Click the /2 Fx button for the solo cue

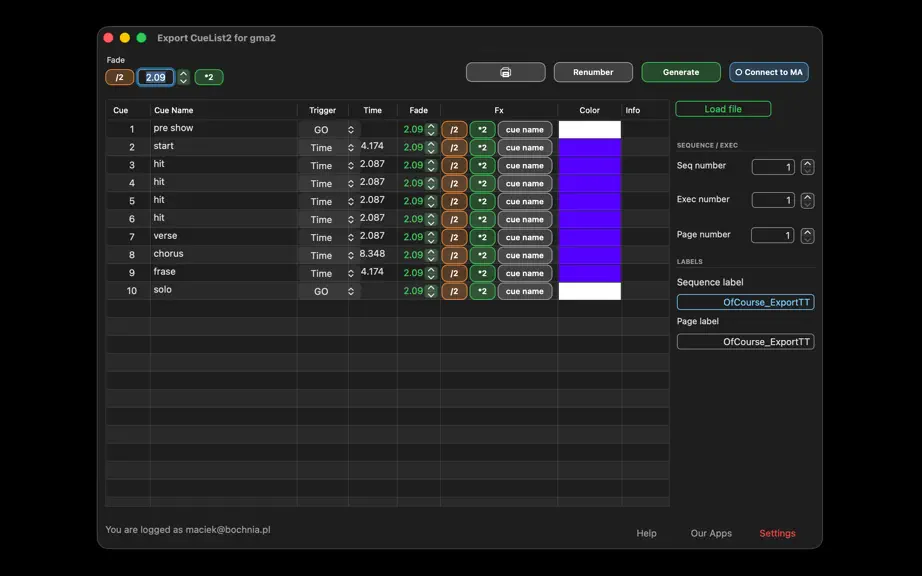[454, 292]
